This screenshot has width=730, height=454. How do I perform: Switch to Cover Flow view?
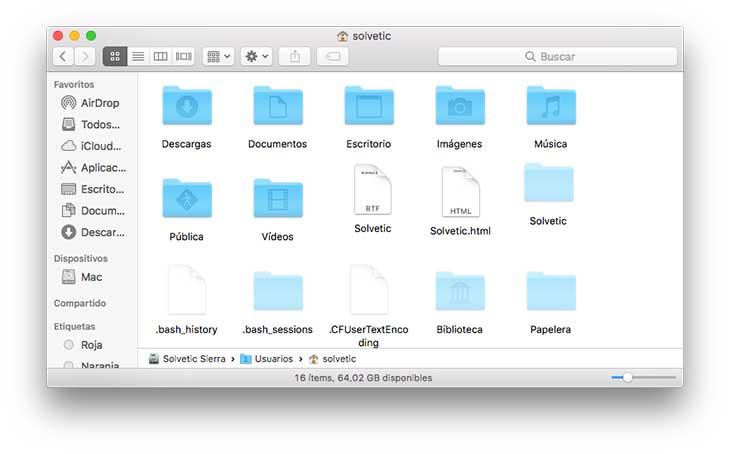183,56
